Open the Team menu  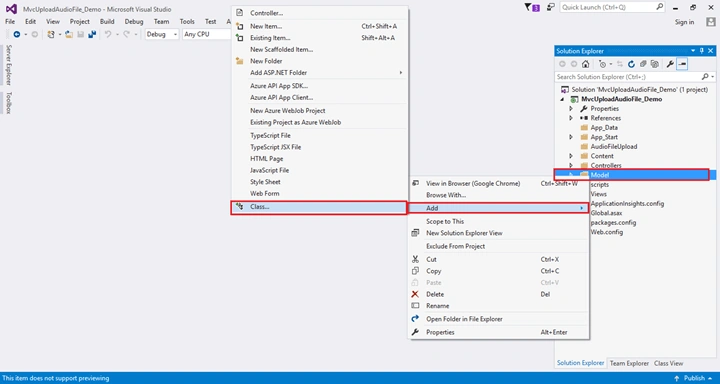162,22
